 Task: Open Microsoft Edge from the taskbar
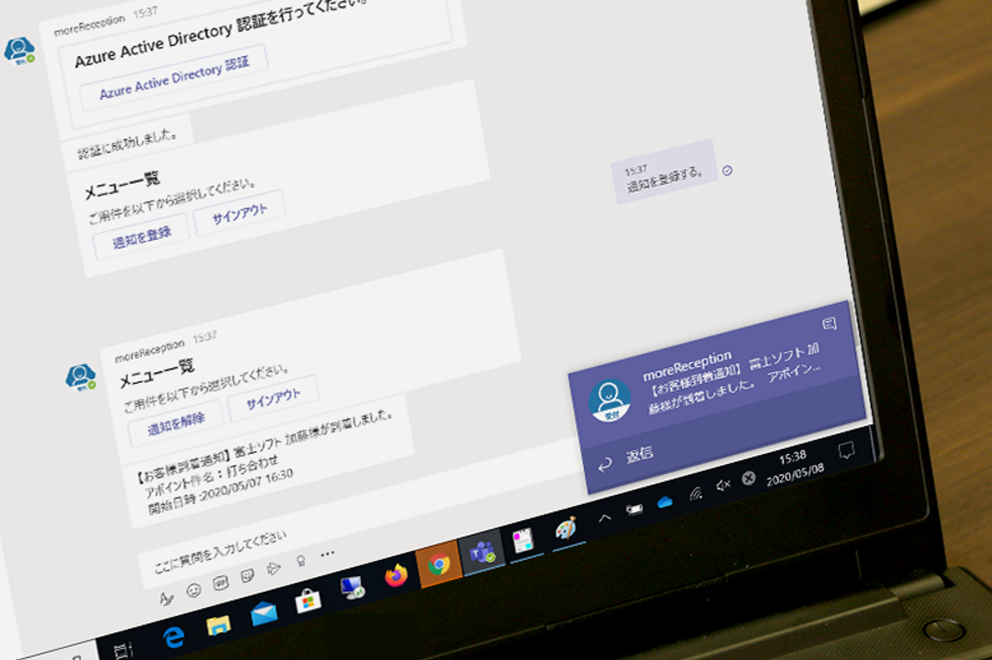[173, 637]
